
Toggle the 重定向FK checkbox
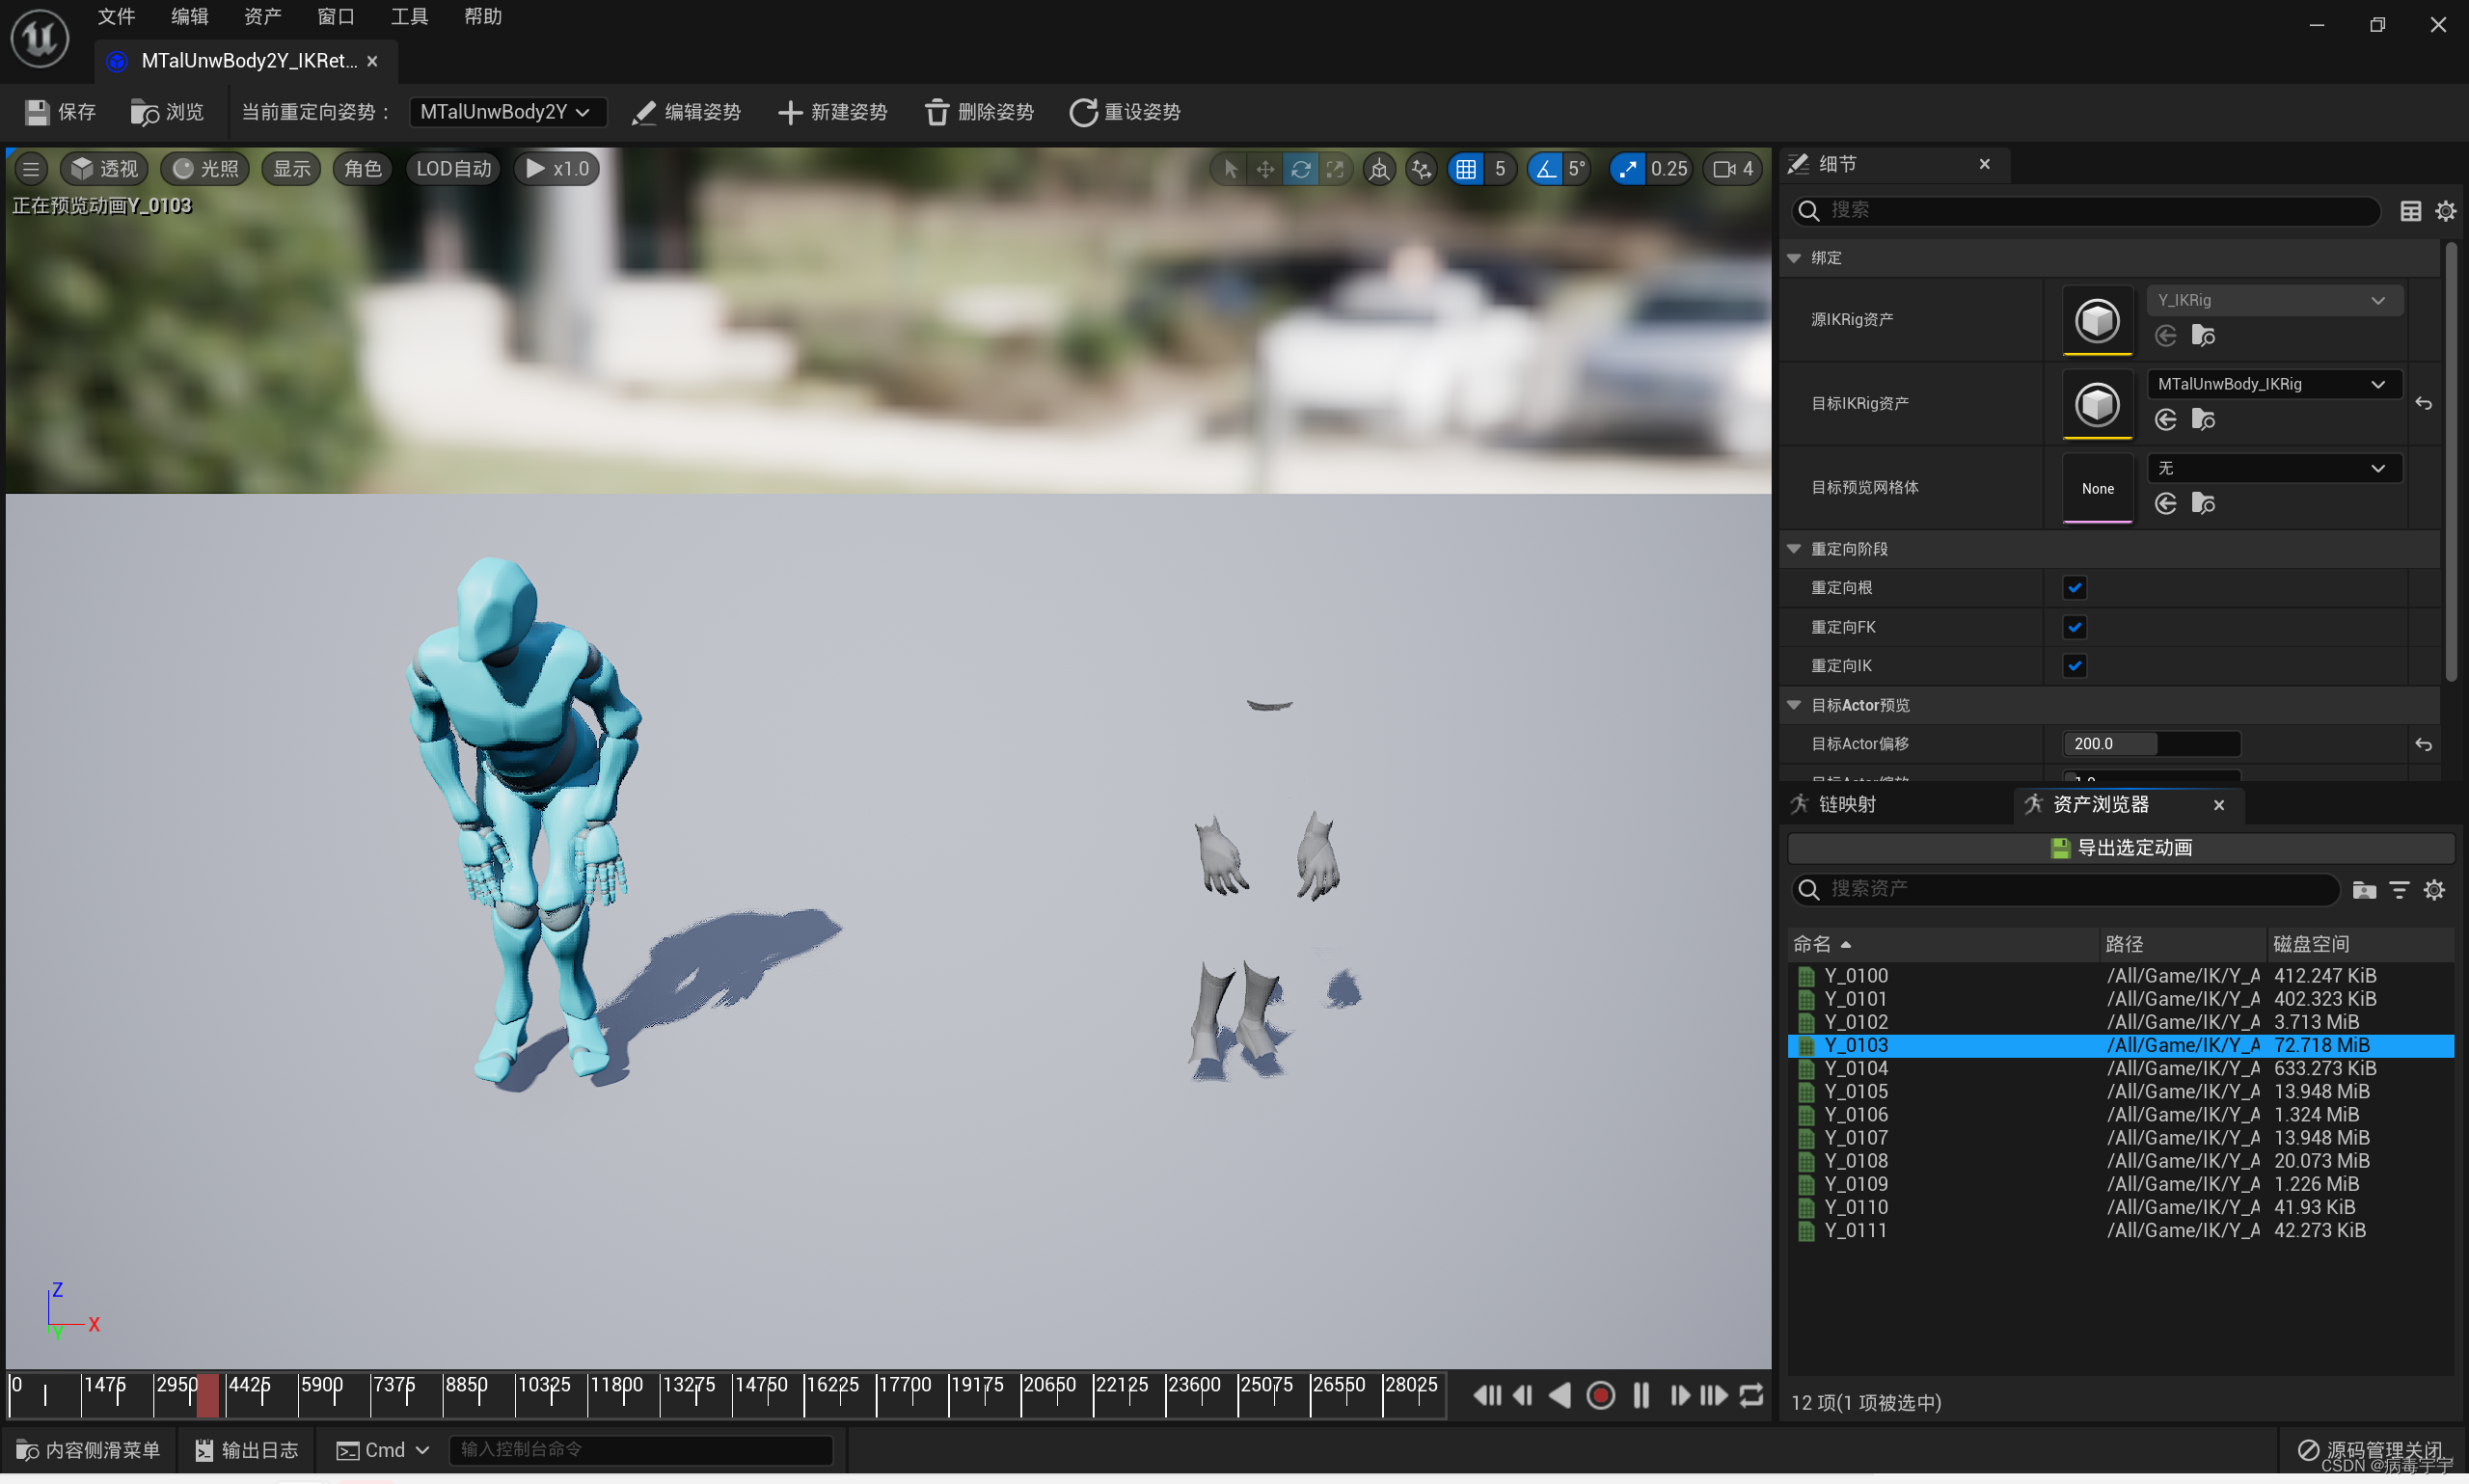click(x=2074, y=627)
